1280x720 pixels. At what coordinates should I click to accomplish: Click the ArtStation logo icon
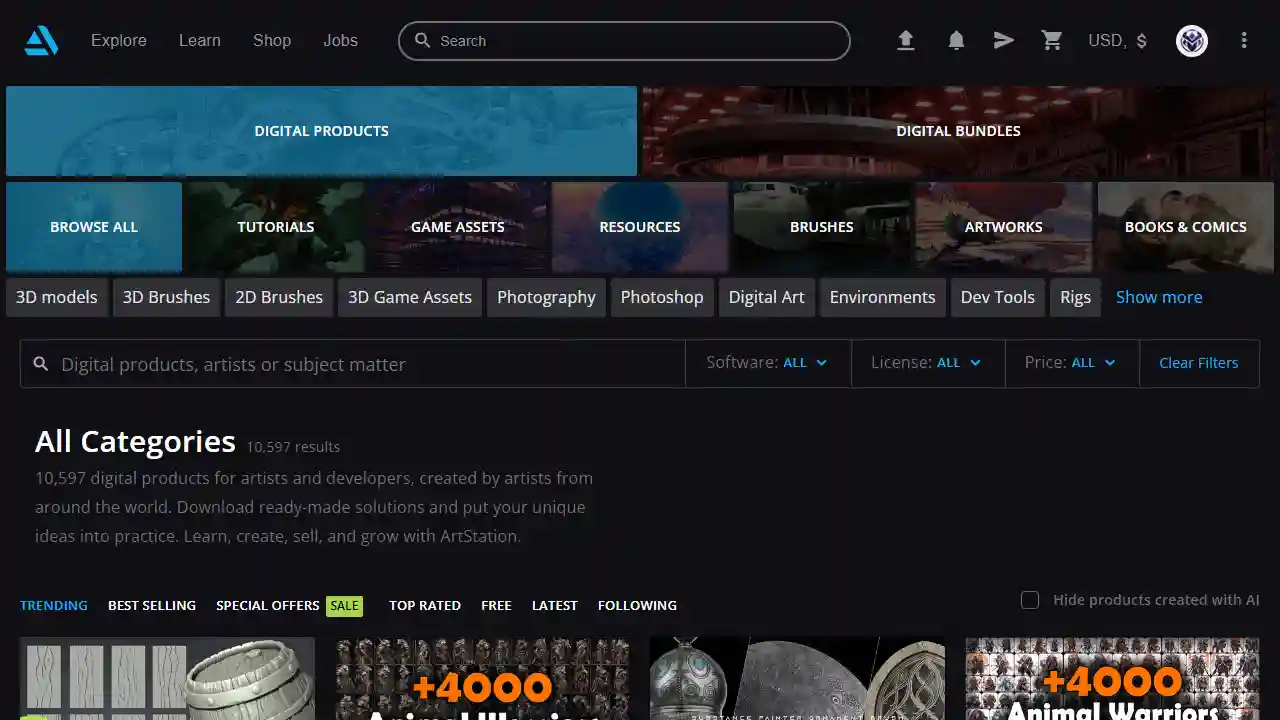(x=40, y=40)
